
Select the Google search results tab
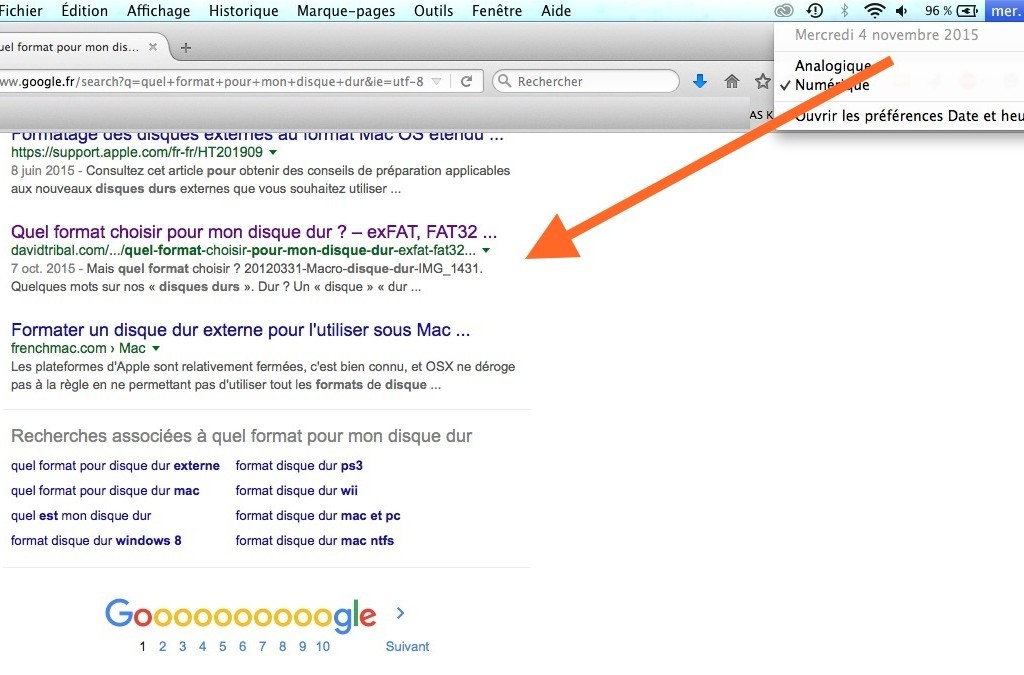pyautogui.click(x=76, y=47)
